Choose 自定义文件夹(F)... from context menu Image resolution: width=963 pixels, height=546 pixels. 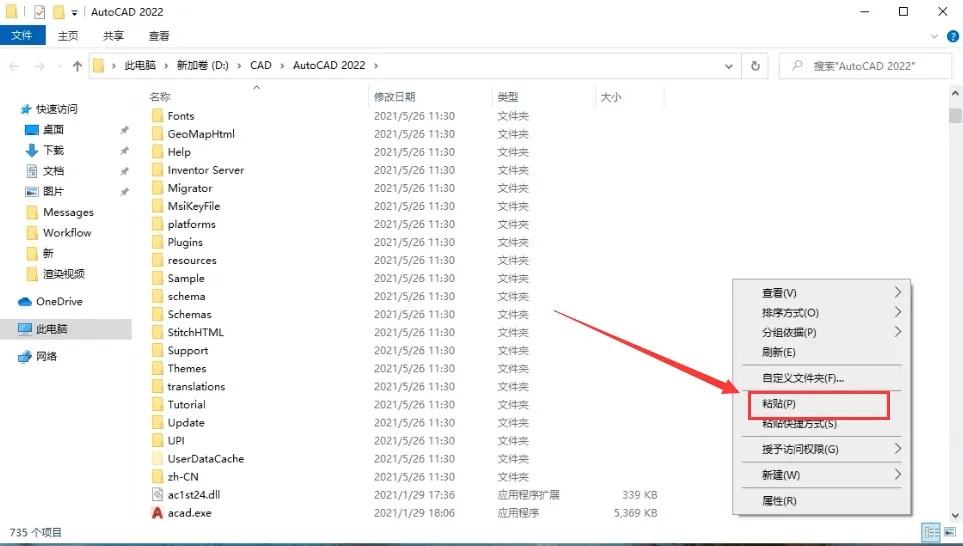click(822, 378)
